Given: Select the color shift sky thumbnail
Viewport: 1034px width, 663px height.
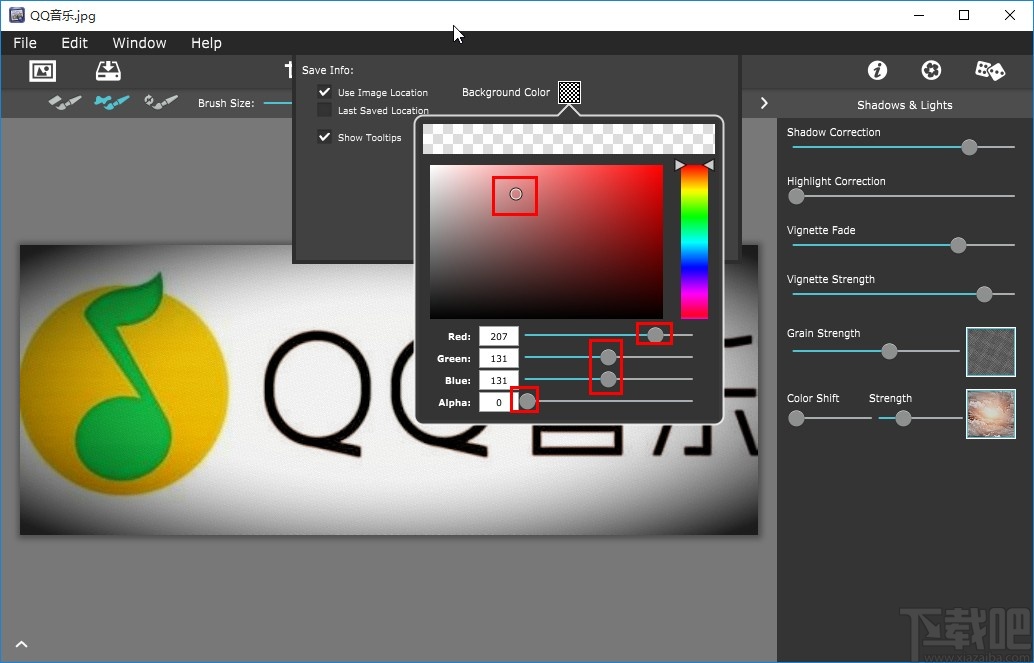Looking at the screenshot, I should point(990,414).
